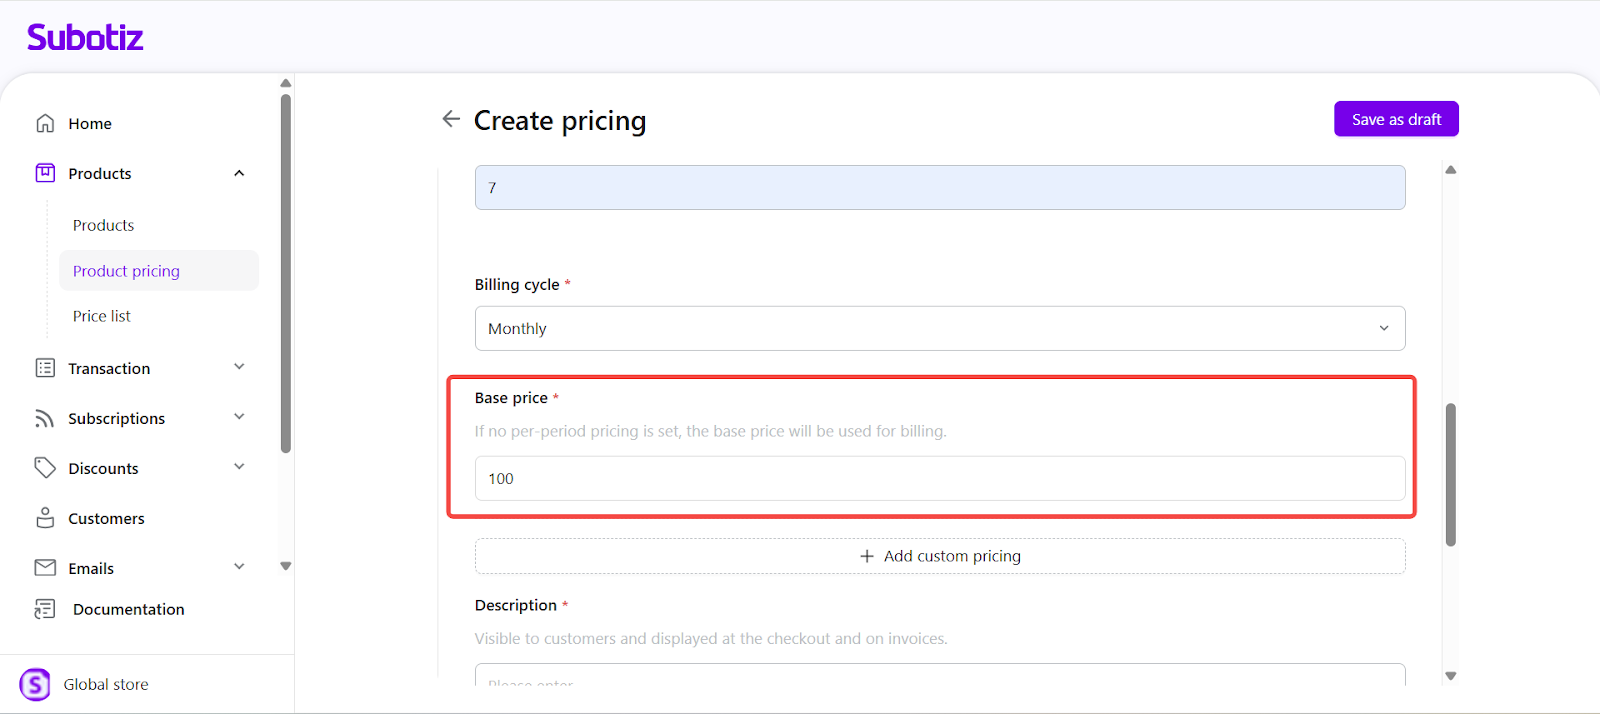
Task: Expand the Transaction section chevron
Action: [239, 367]
